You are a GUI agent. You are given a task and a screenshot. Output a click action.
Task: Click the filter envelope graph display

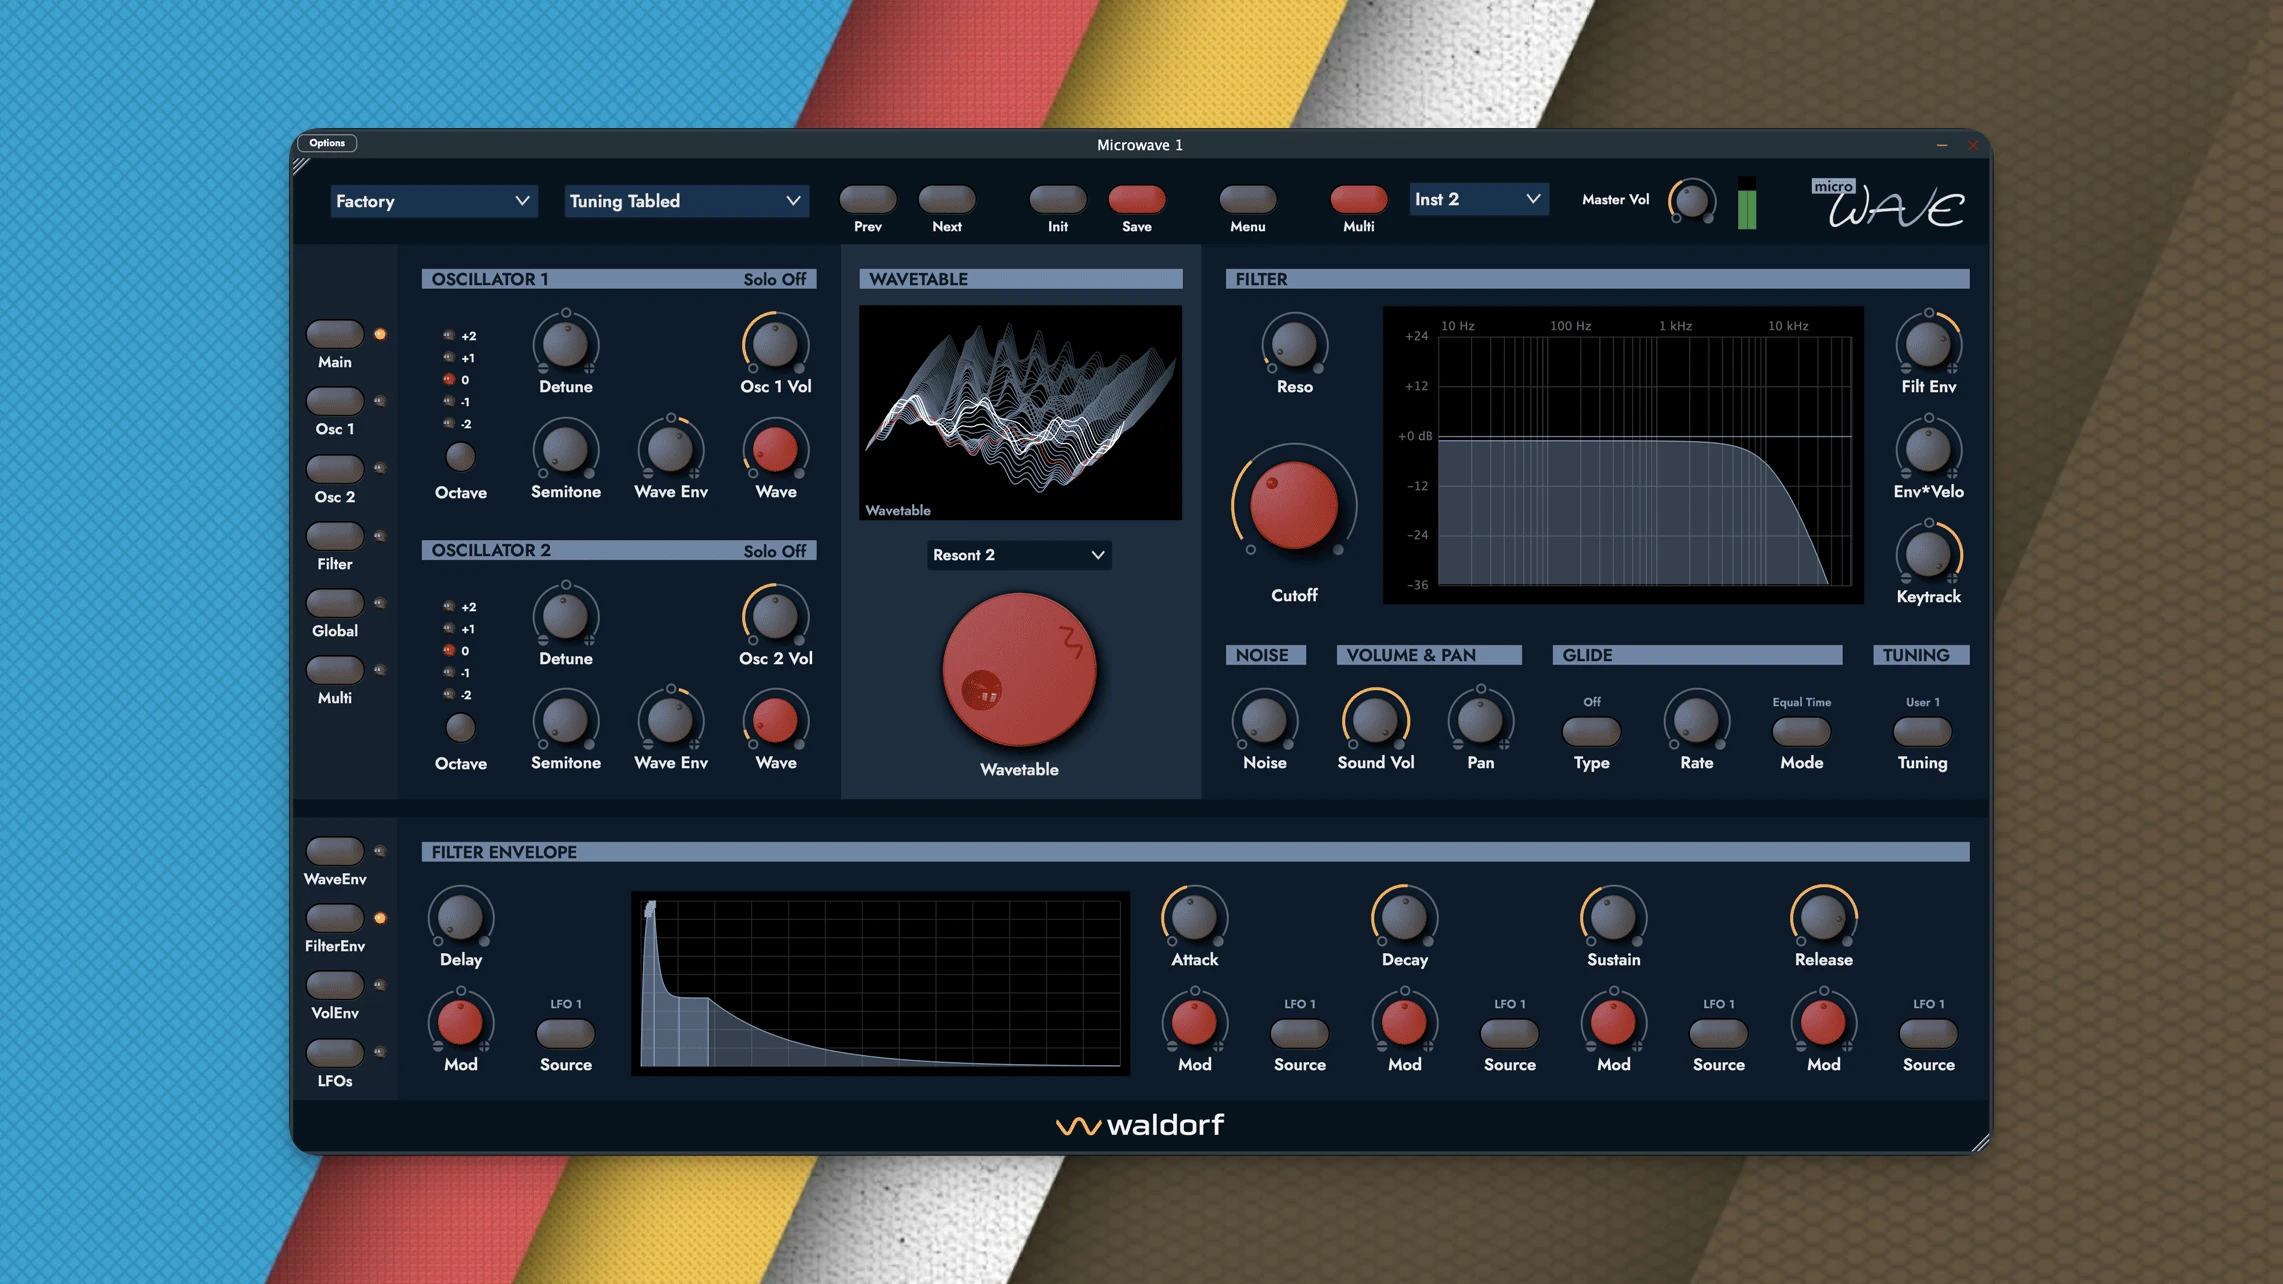[880, 983]
